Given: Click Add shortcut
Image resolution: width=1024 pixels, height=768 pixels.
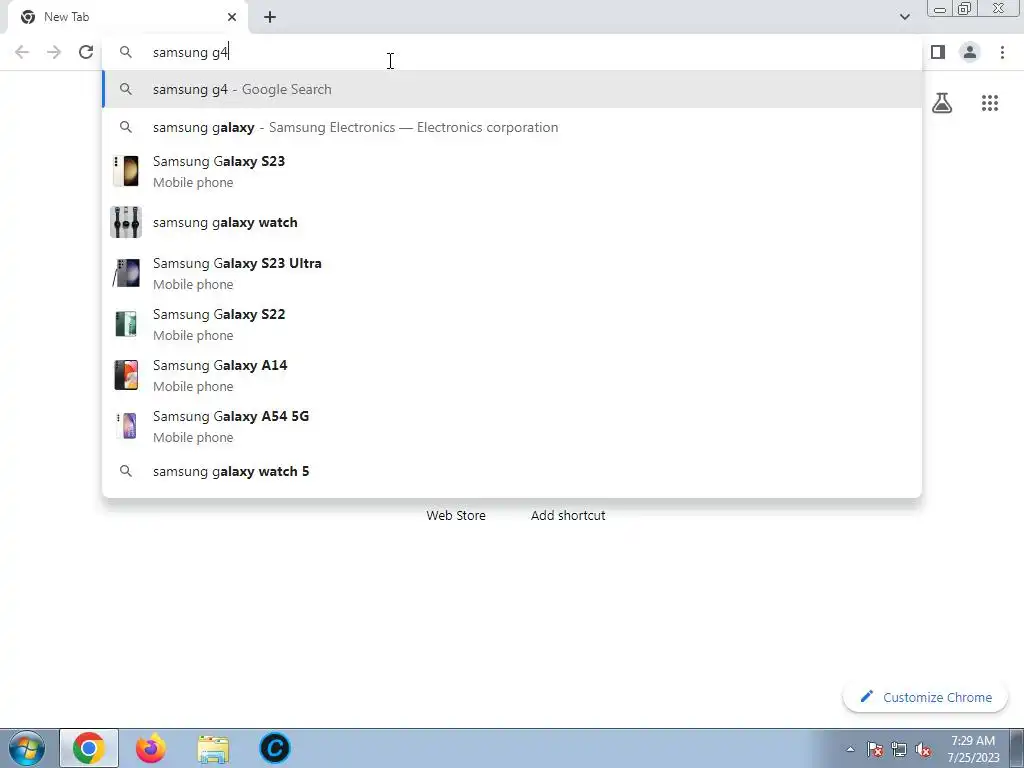Looking at the screenshot, I should click(x=568, y=515).
